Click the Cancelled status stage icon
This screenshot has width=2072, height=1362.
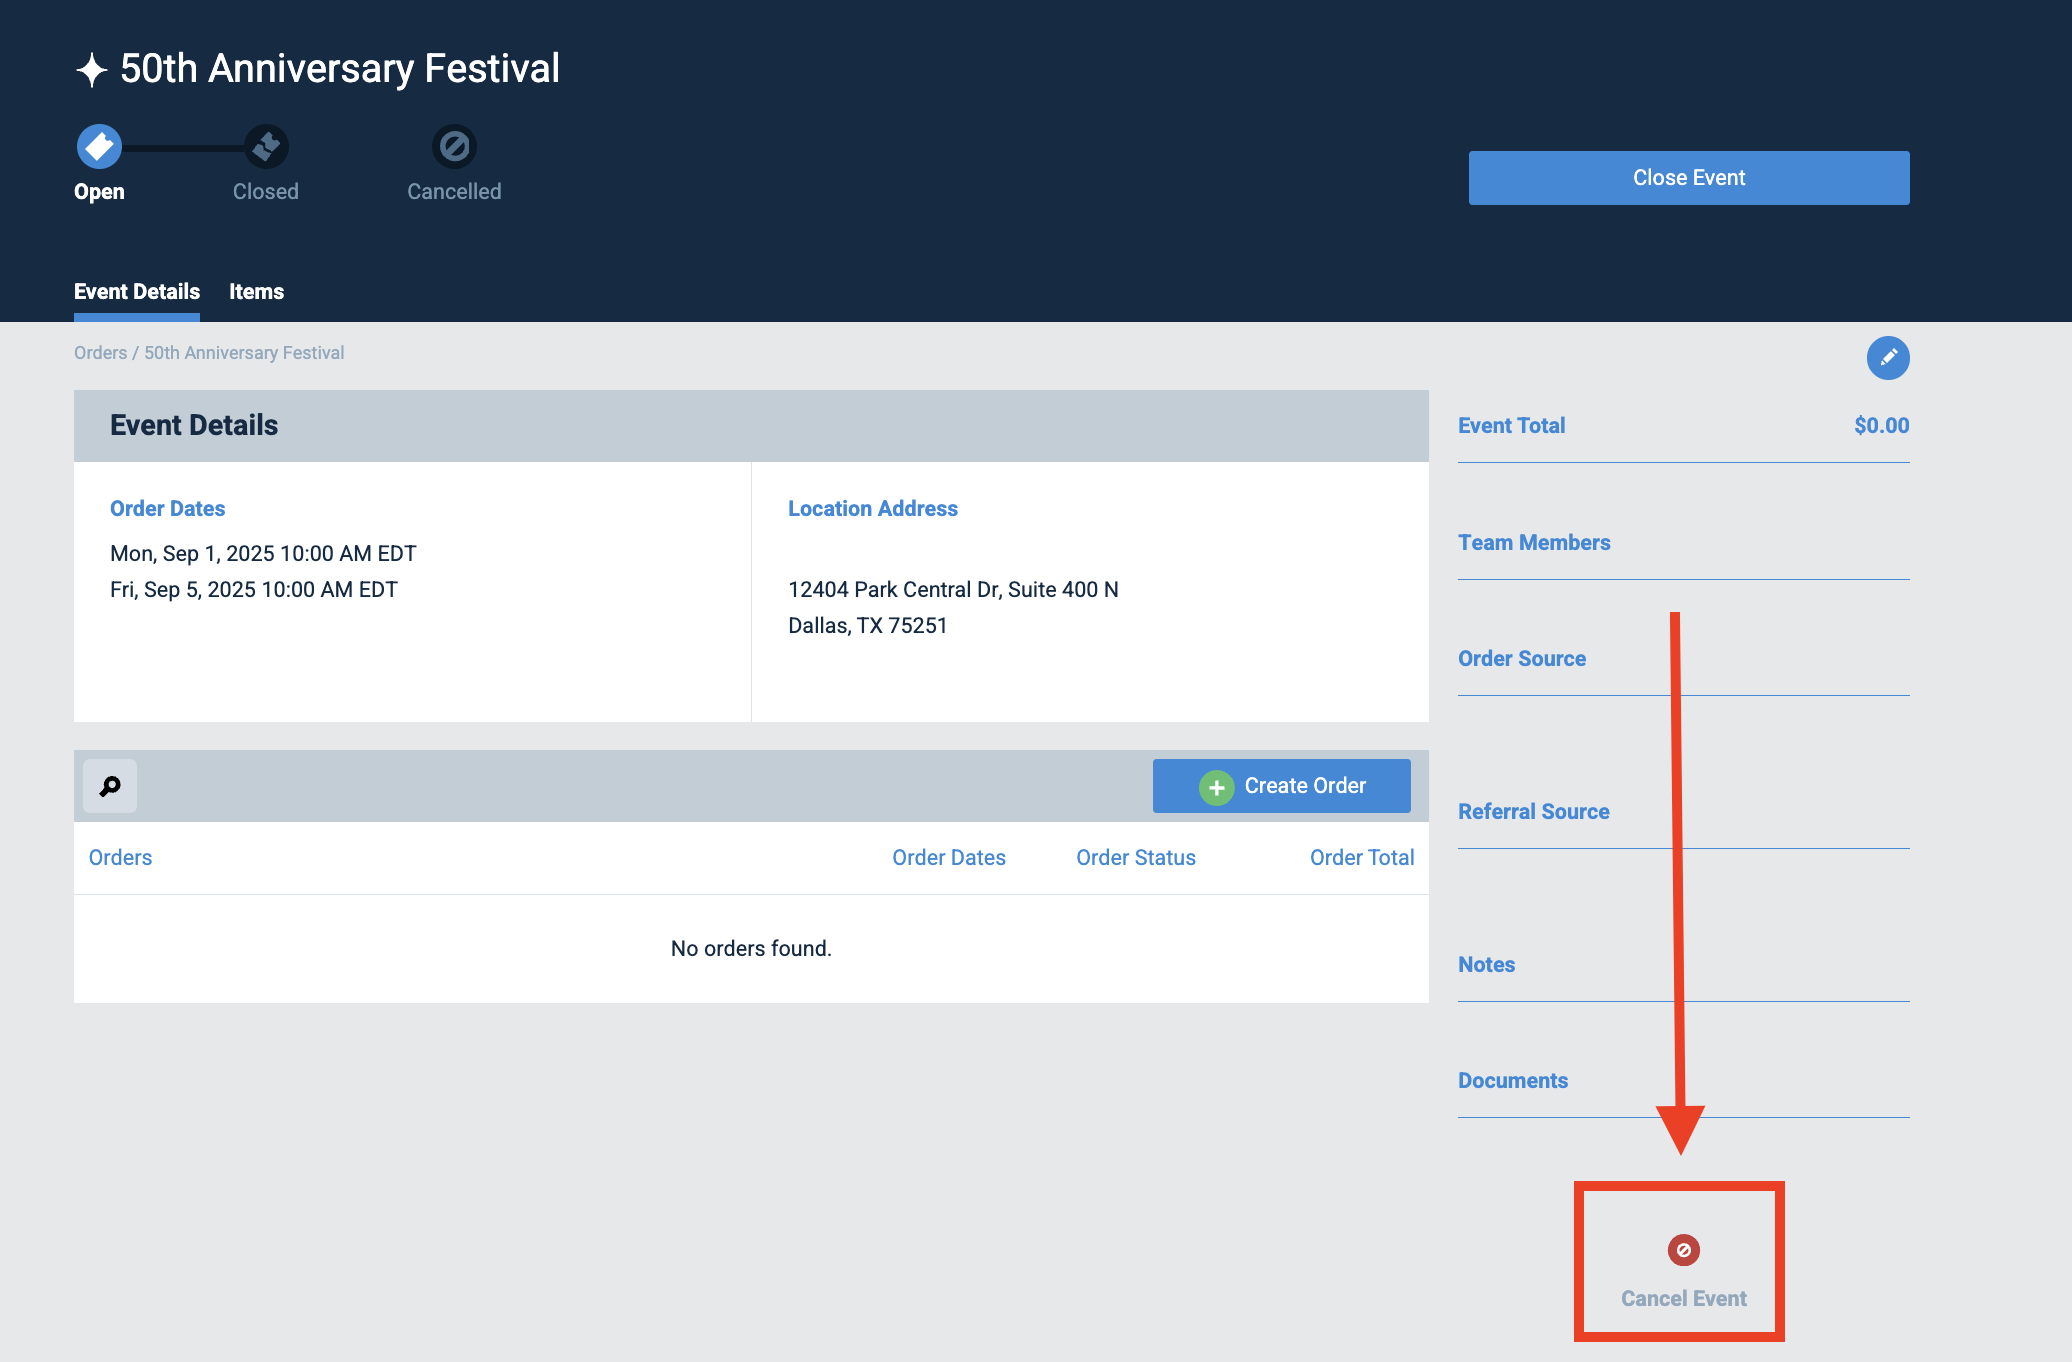[454, 147]
